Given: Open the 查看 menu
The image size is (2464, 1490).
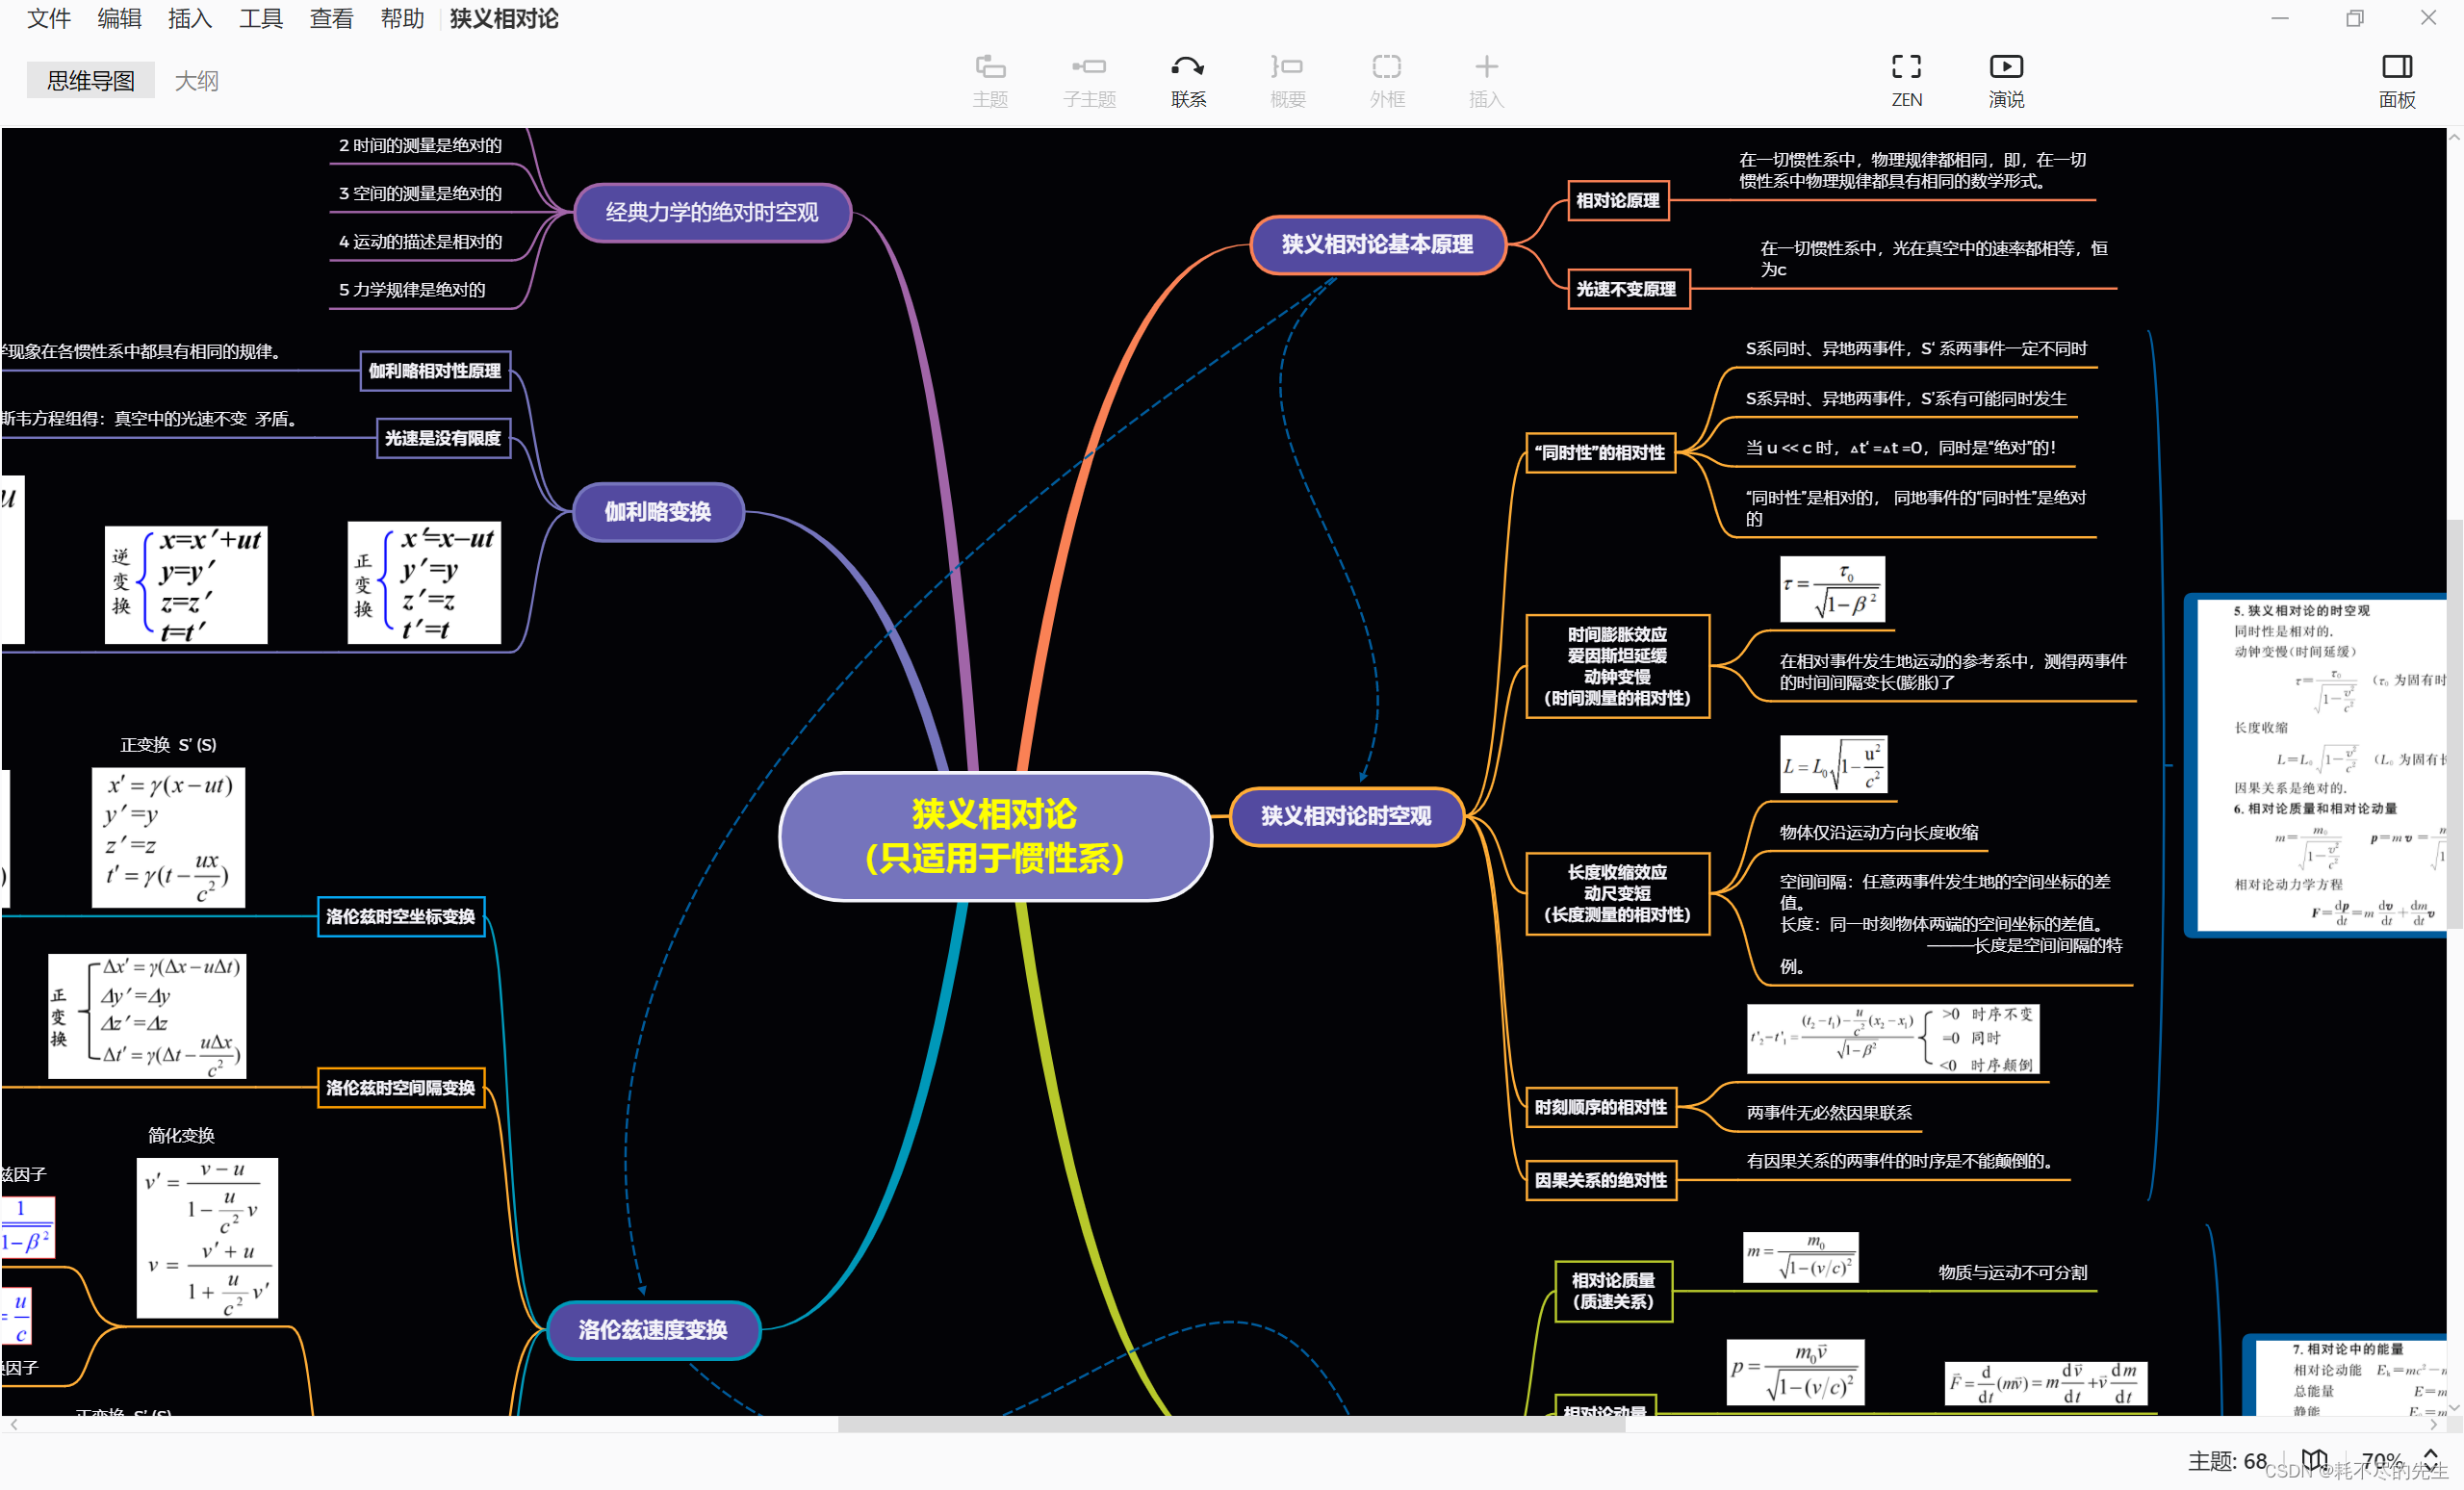Looking at the screenshot, I should [331, 18].
